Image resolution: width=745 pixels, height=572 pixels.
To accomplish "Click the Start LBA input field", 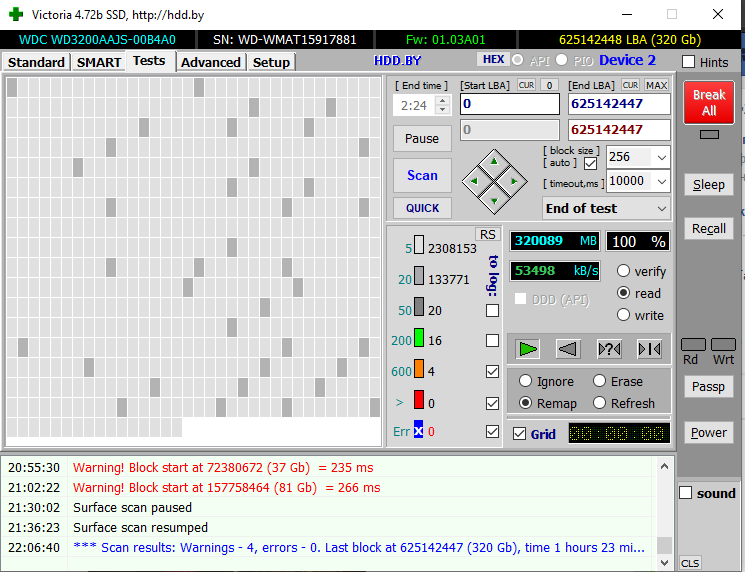I will click(510, 104).
